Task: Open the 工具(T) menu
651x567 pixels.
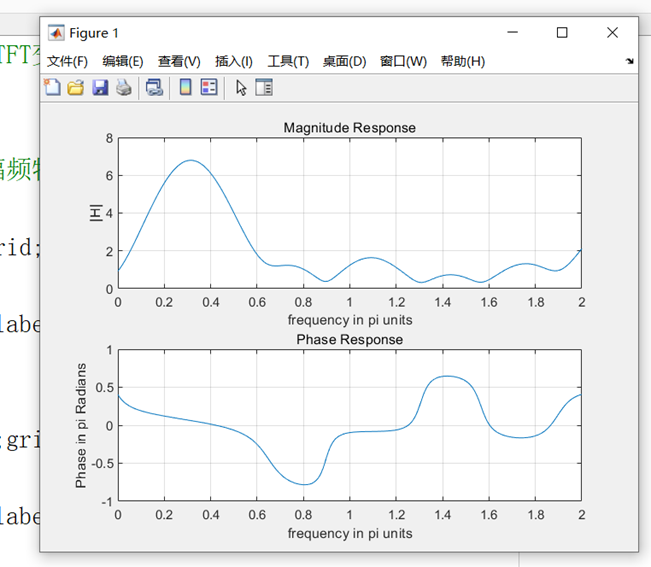Action: click(x=288, y=61)
